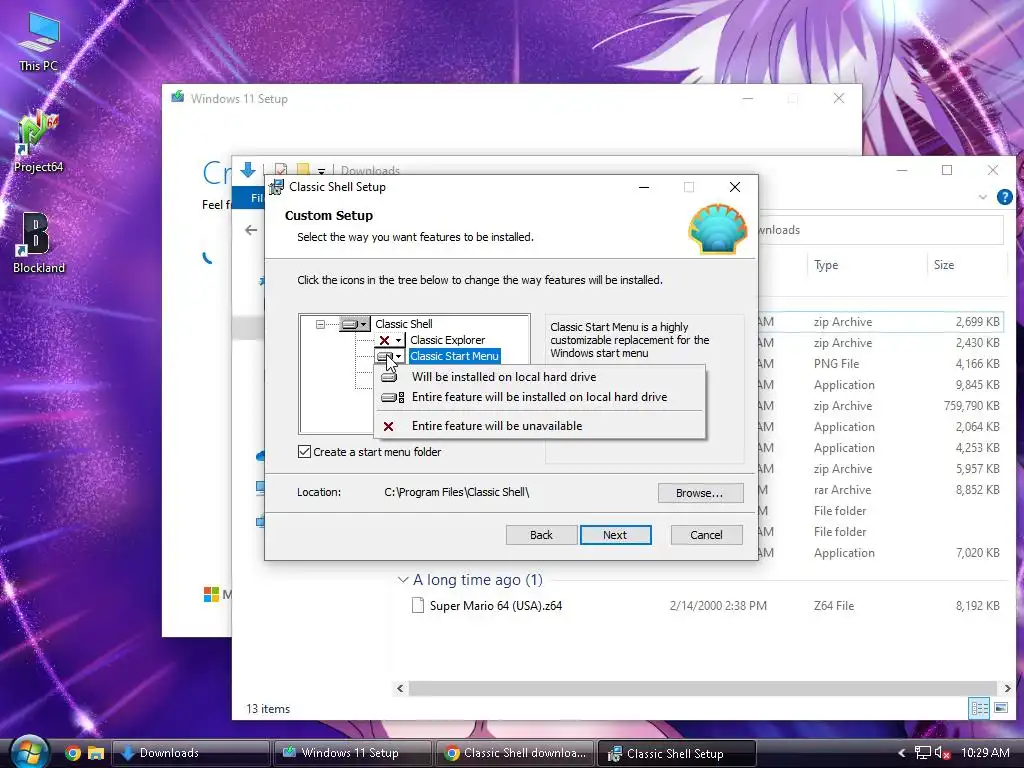
Task: Choose 'Entire feature will be unavailable'
Action: pos(497,426)
